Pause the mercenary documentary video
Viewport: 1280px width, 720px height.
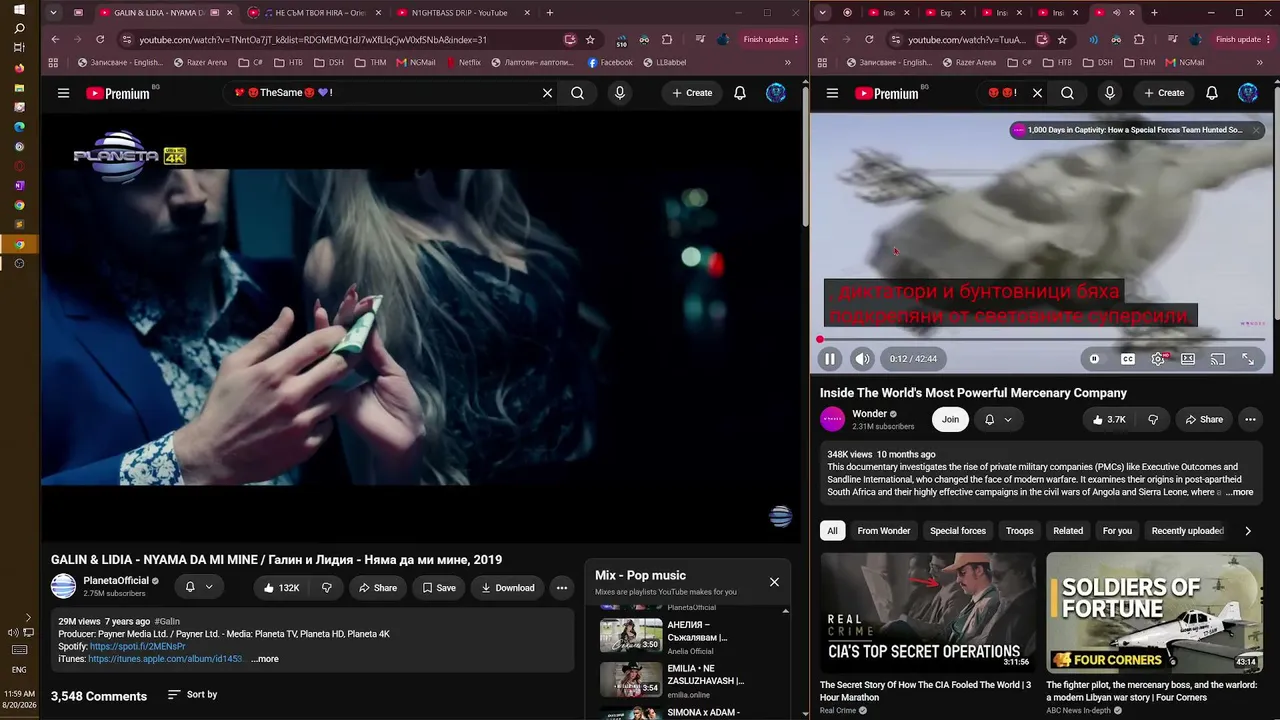click(x=830, y=359)
